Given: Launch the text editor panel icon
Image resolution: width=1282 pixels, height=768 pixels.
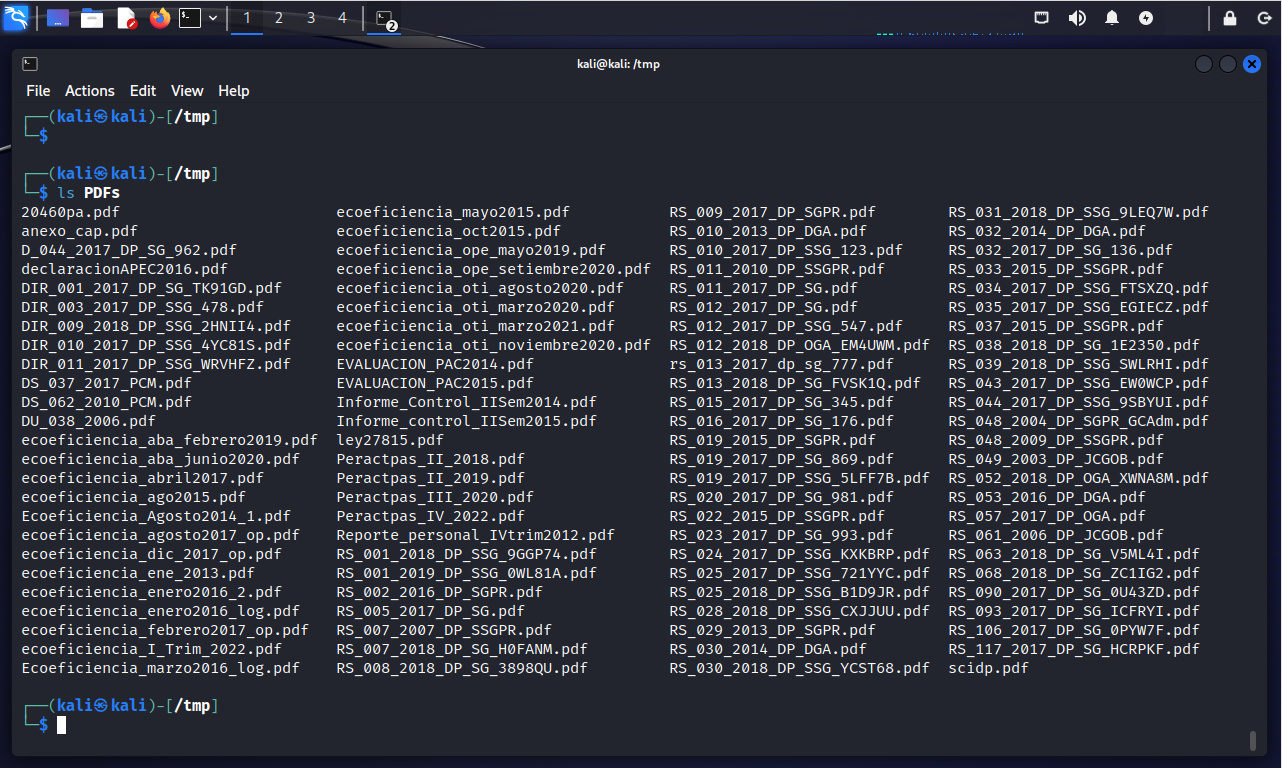Looking at the screenshot, I should click(126, 18).
